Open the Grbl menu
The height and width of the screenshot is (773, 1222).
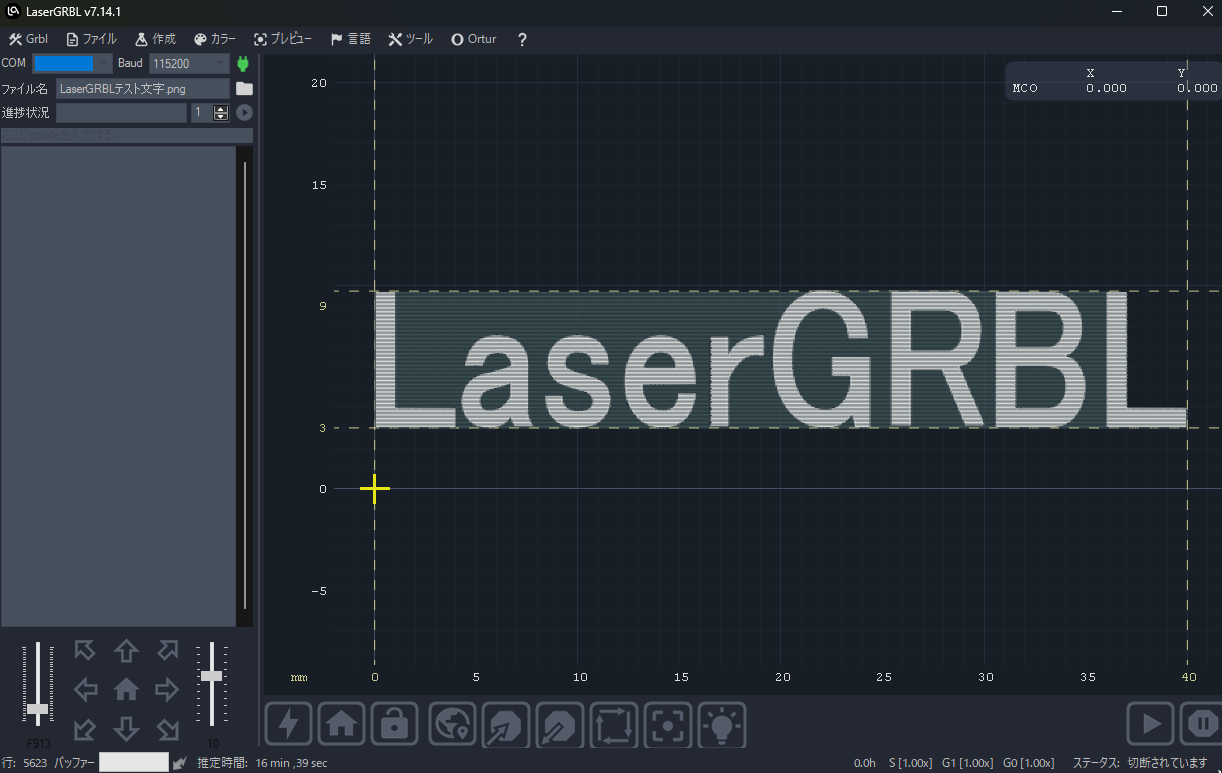click(x=28, y=39)
